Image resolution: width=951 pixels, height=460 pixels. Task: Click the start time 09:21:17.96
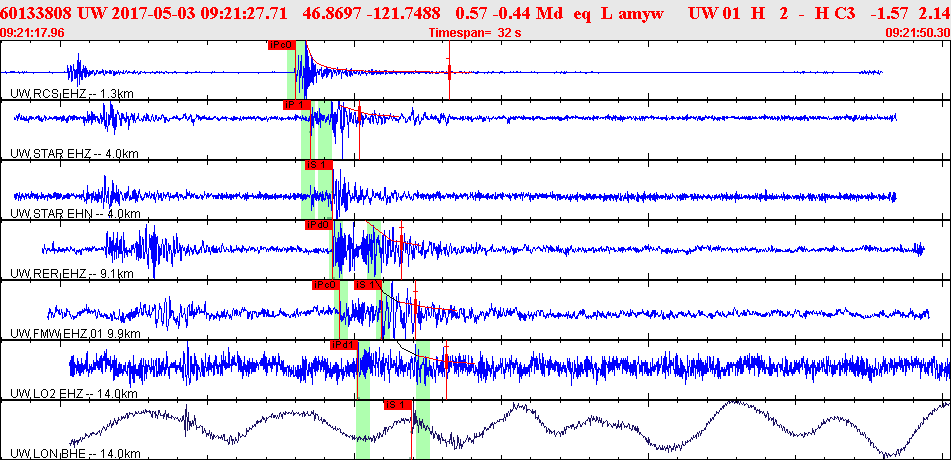click(33, 33)
